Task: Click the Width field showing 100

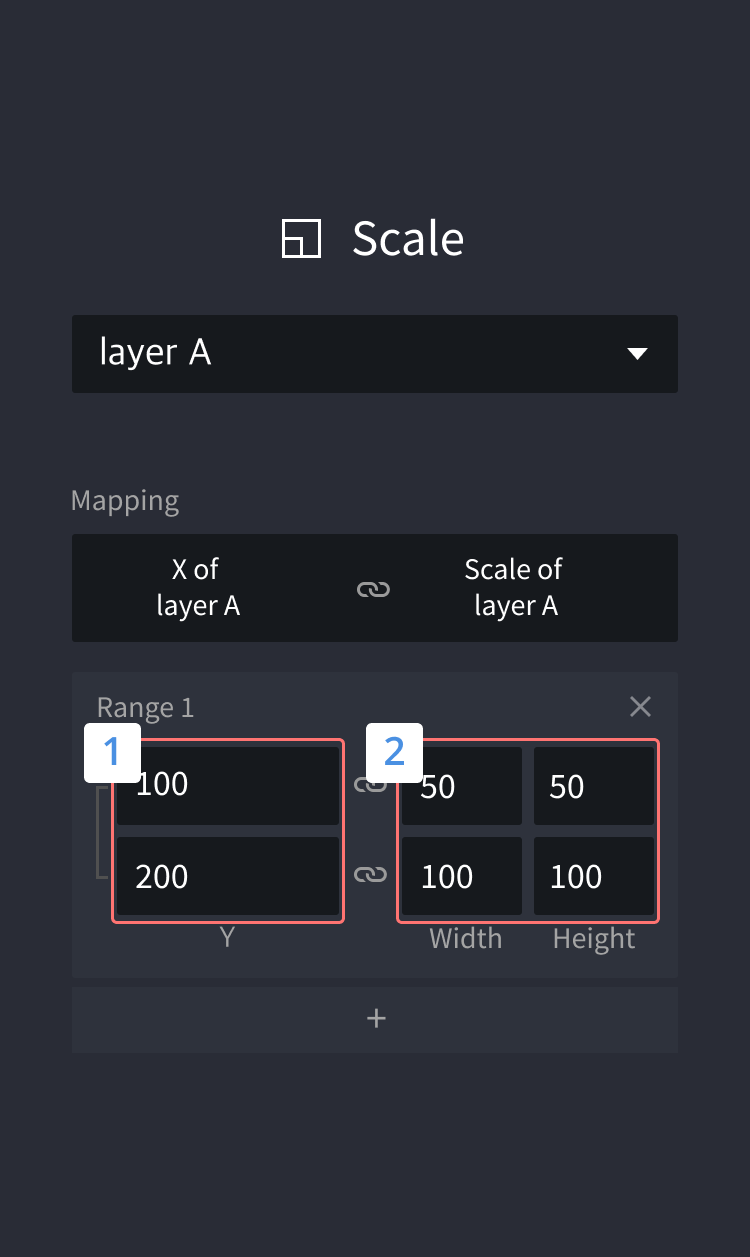Action: point(462,876)
